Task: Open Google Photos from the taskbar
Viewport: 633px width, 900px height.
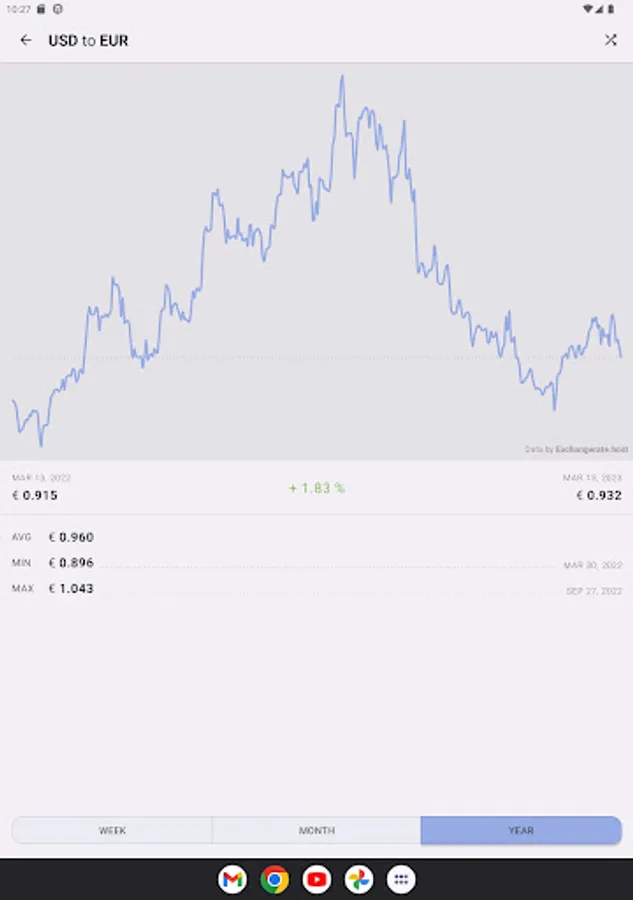Action: pos(359,880)
